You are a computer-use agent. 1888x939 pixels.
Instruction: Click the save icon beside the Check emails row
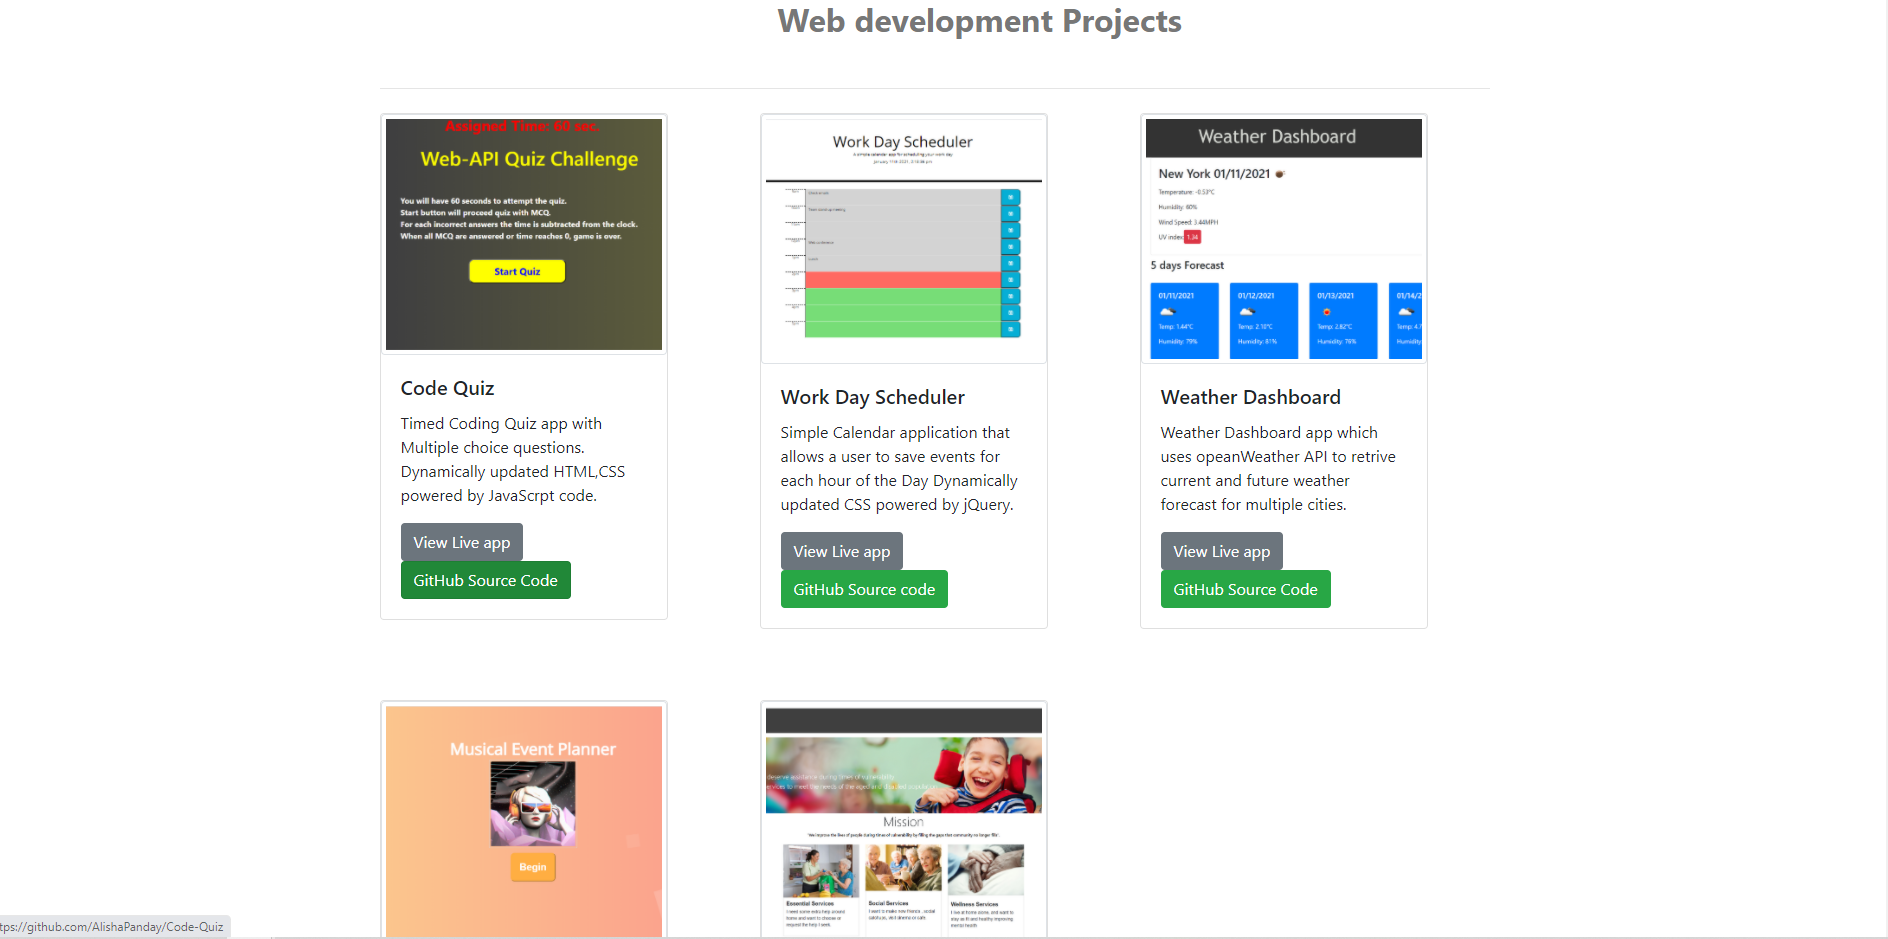(x=1010, y=197)
